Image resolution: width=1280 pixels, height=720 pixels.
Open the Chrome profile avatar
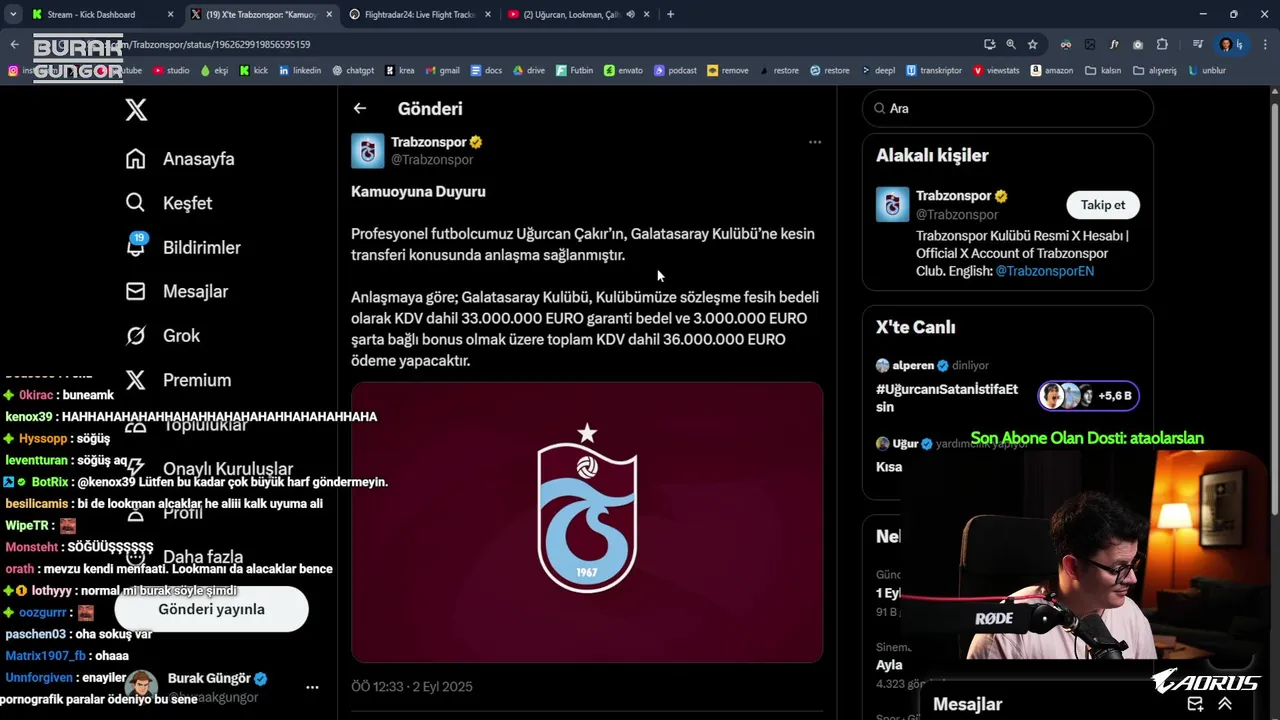[x=1226, y=44]
